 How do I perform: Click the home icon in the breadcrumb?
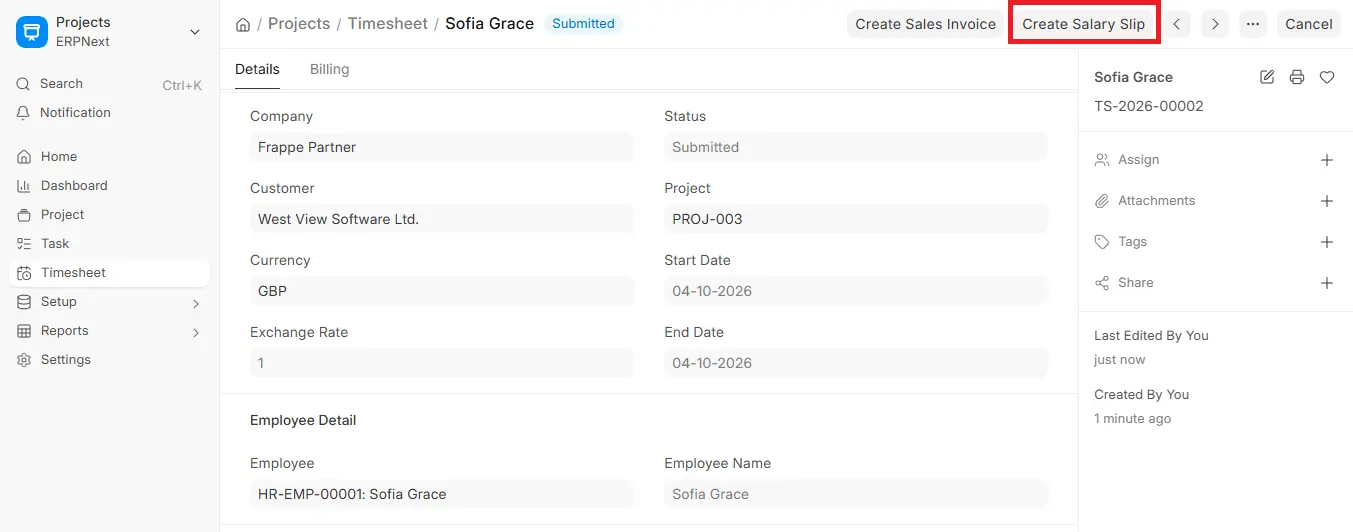click(243, 24)
